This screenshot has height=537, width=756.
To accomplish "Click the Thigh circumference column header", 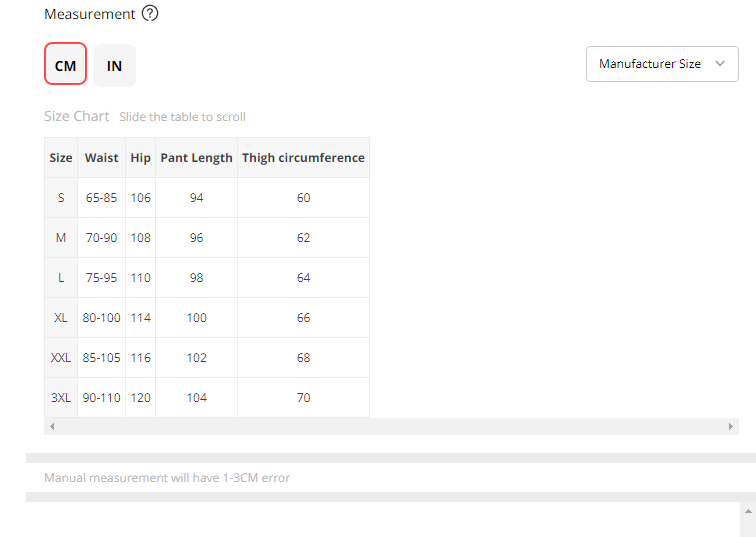I will coord(303,158).
